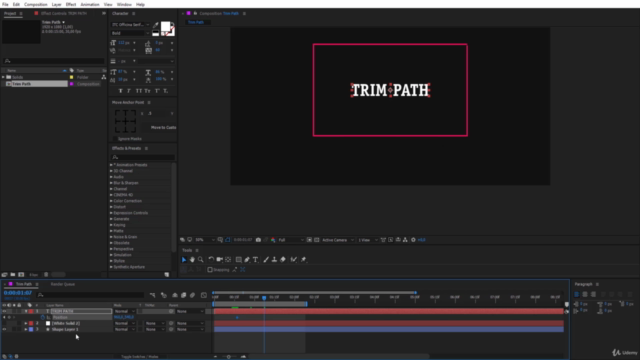Viewport: 640px width, 360px height.
Task: Select the Zoom magnifier tool
Action: tap(200, 260)
